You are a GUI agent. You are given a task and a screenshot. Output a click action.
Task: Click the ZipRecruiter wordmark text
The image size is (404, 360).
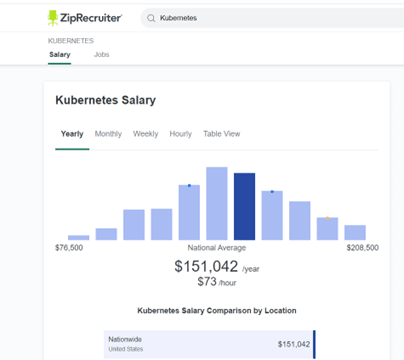tap(91, 18)
